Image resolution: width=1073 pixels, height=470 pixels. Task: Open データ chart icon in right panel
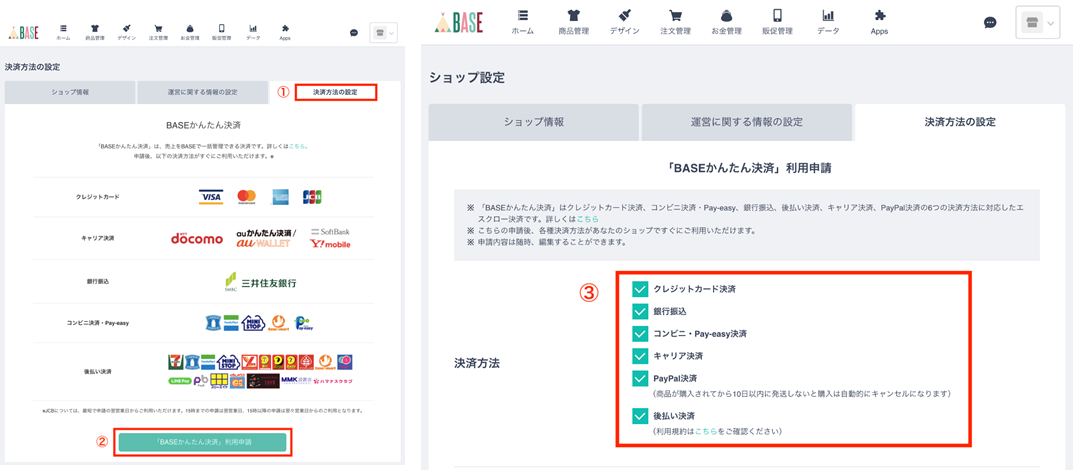pos(828,22)
